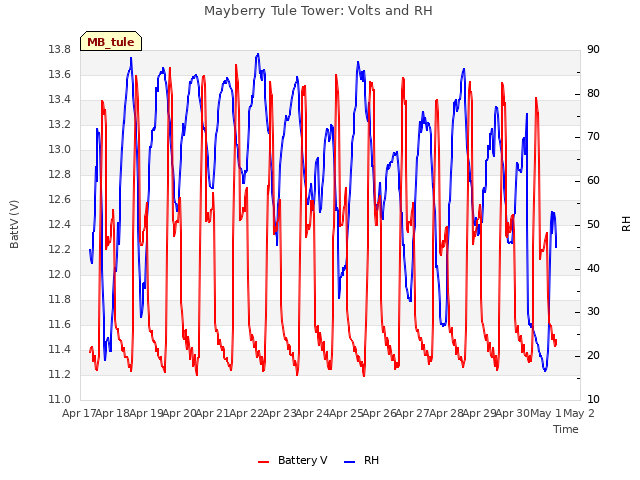Select the Apr 22 tick label

246,413
